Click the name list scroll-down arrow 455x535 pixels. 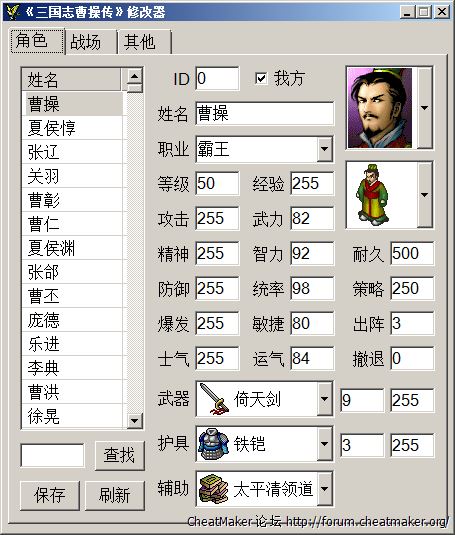tap(134, 421)
